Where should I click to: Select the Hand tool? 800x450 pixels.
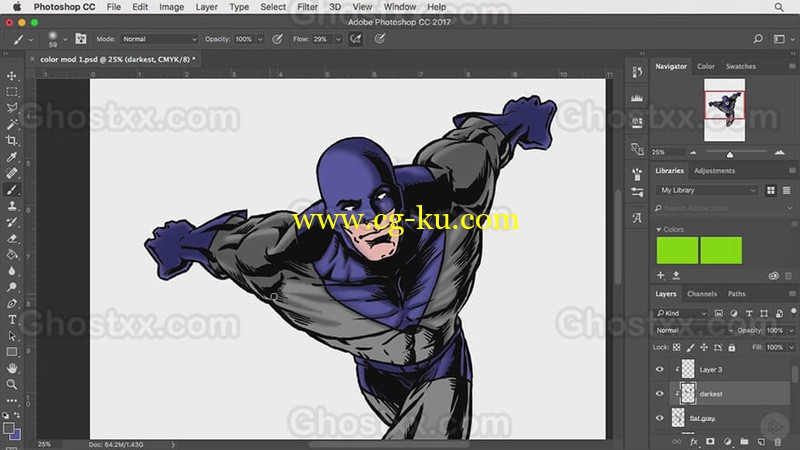(12, 368)
